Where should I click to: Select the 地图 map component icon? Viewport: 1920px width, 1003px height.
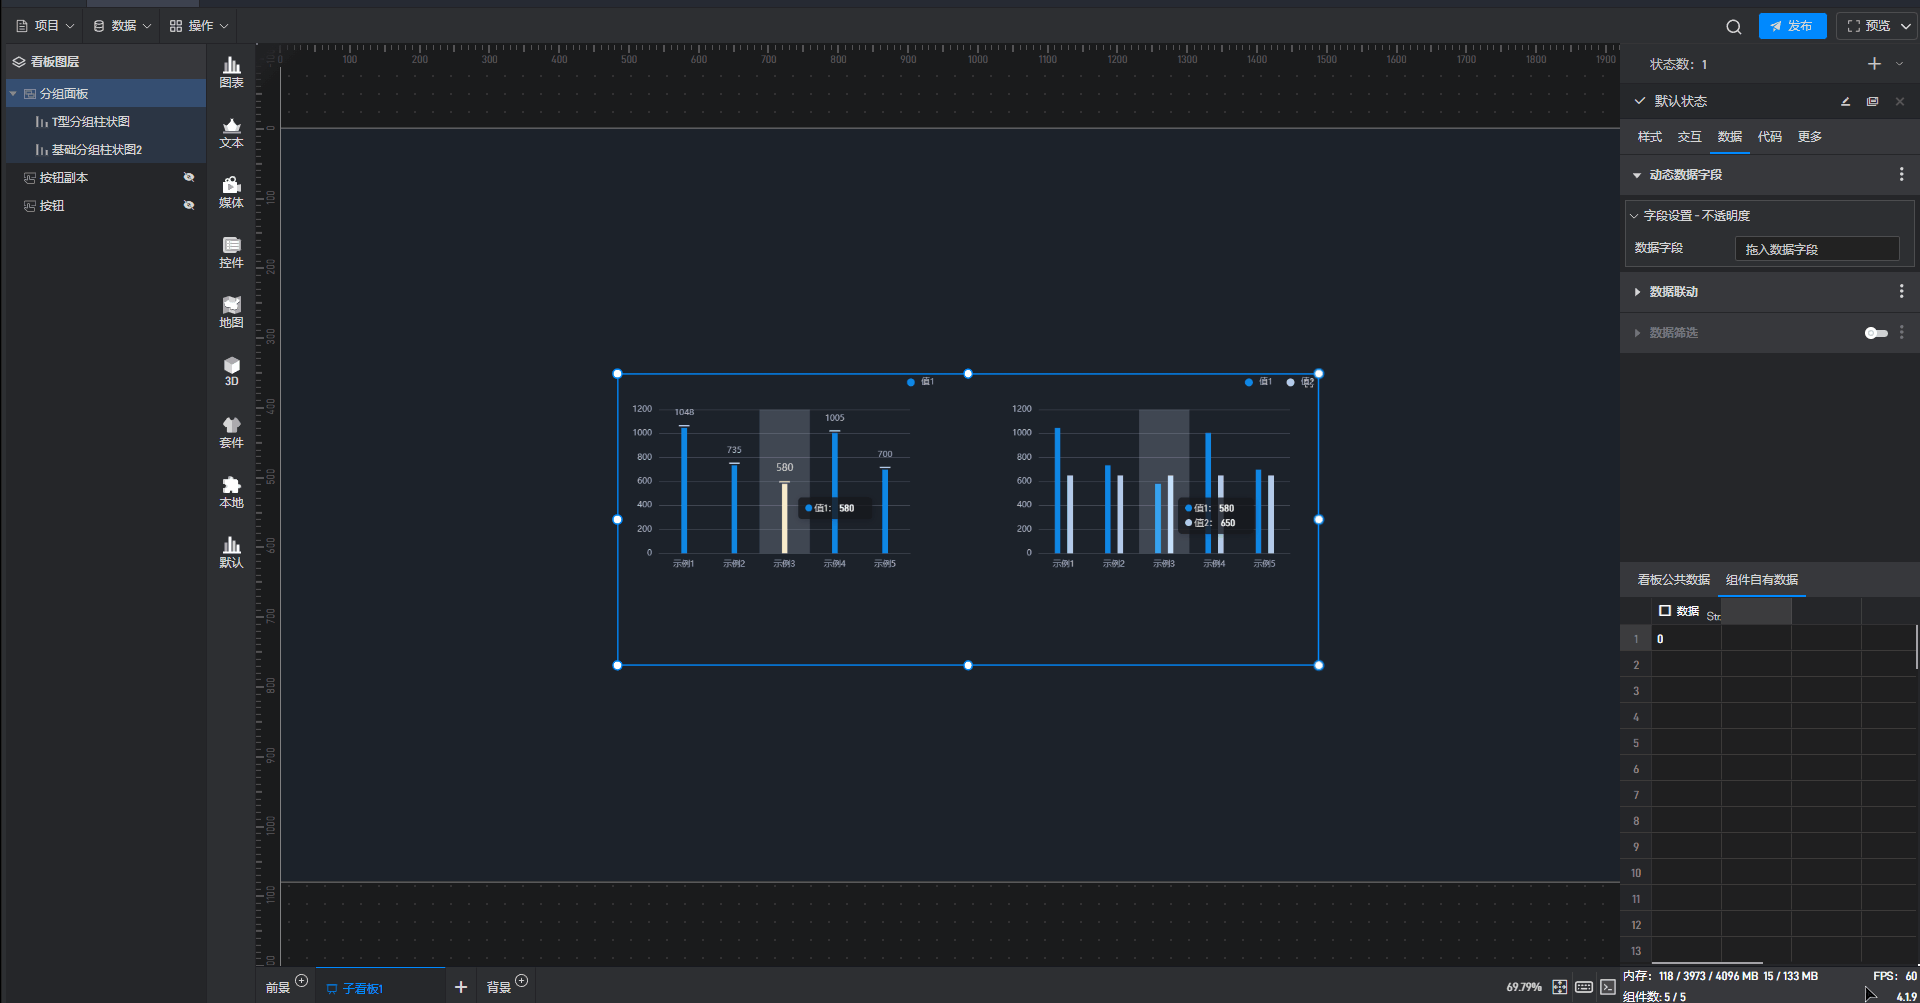click(x=231, y=312)
